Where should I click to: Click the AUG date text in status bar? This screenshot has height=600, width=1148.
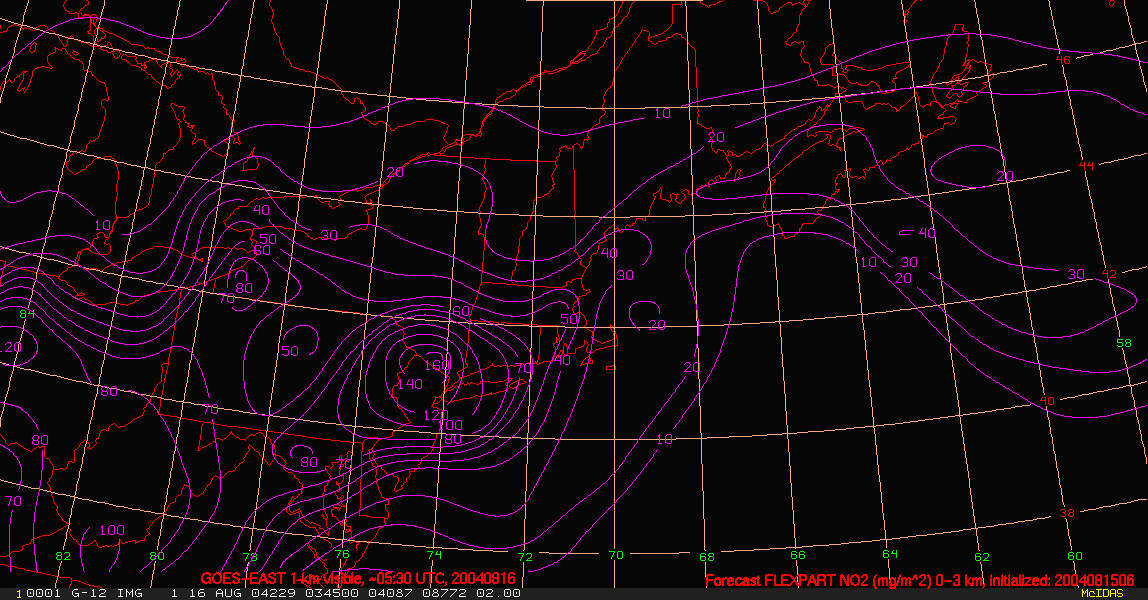227,593
